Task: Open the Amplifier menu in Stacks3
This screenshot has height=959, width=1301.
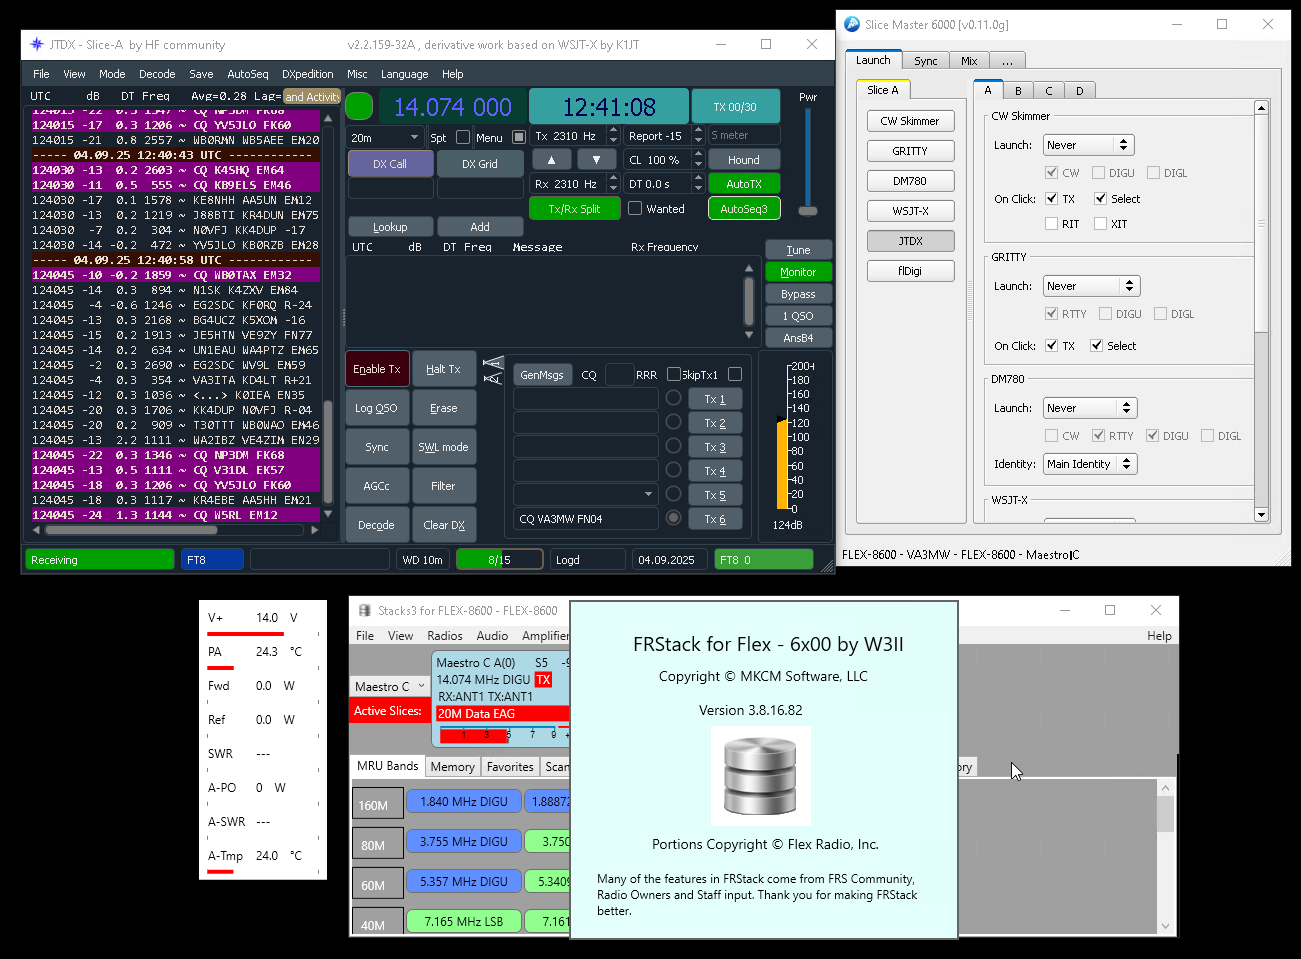Action: coord(545,636)
